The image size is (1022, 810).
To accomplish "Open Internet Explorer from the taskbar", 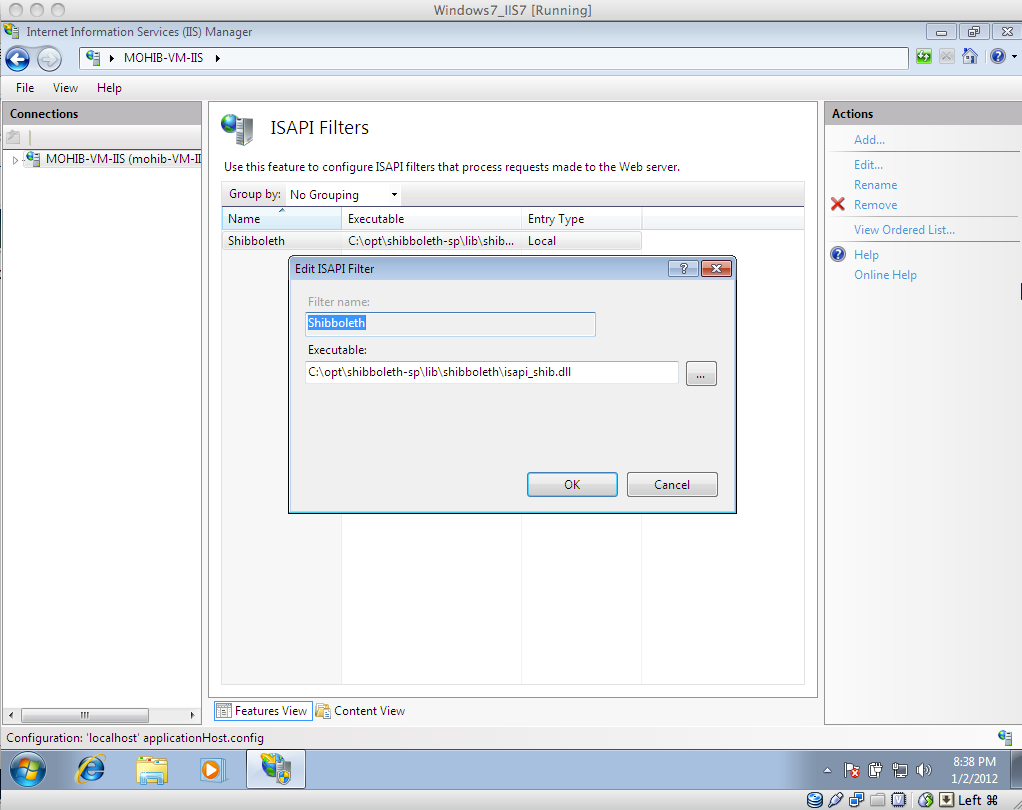I will 91,769.
